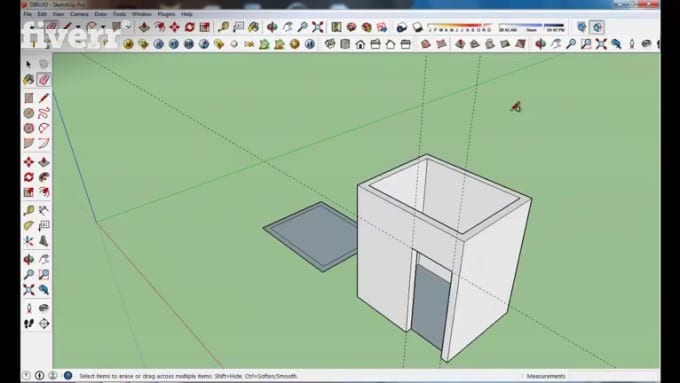Select Rectangle tool in left palette
Viewport: 680px width, 383px height.
click(x=29, y=98)
